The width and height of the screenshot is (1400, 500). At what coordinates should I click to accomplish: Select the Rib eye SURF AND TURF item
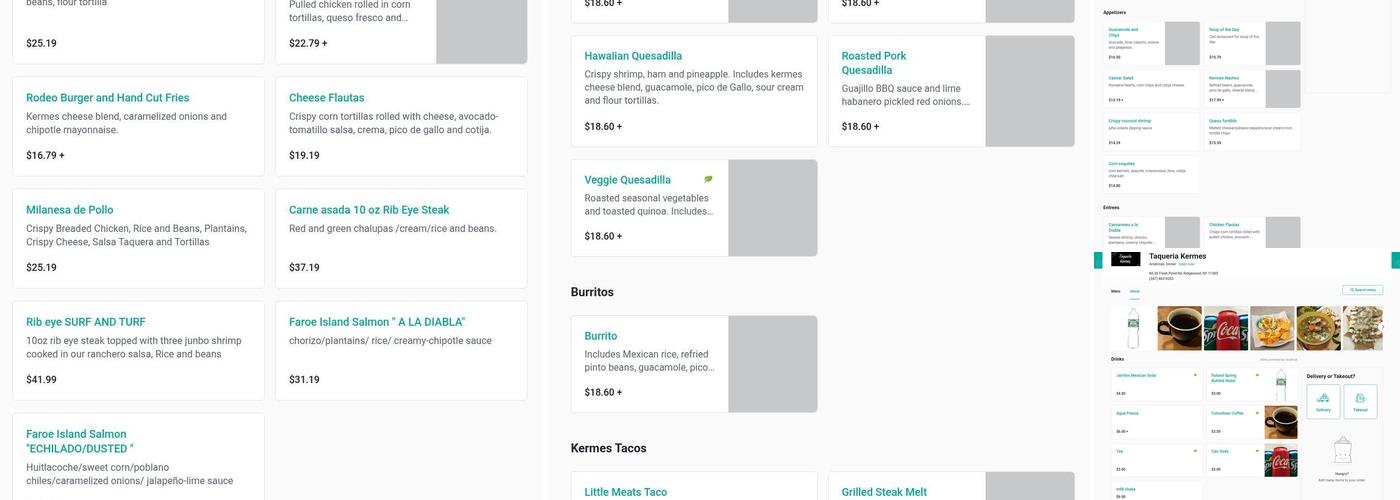86,322
